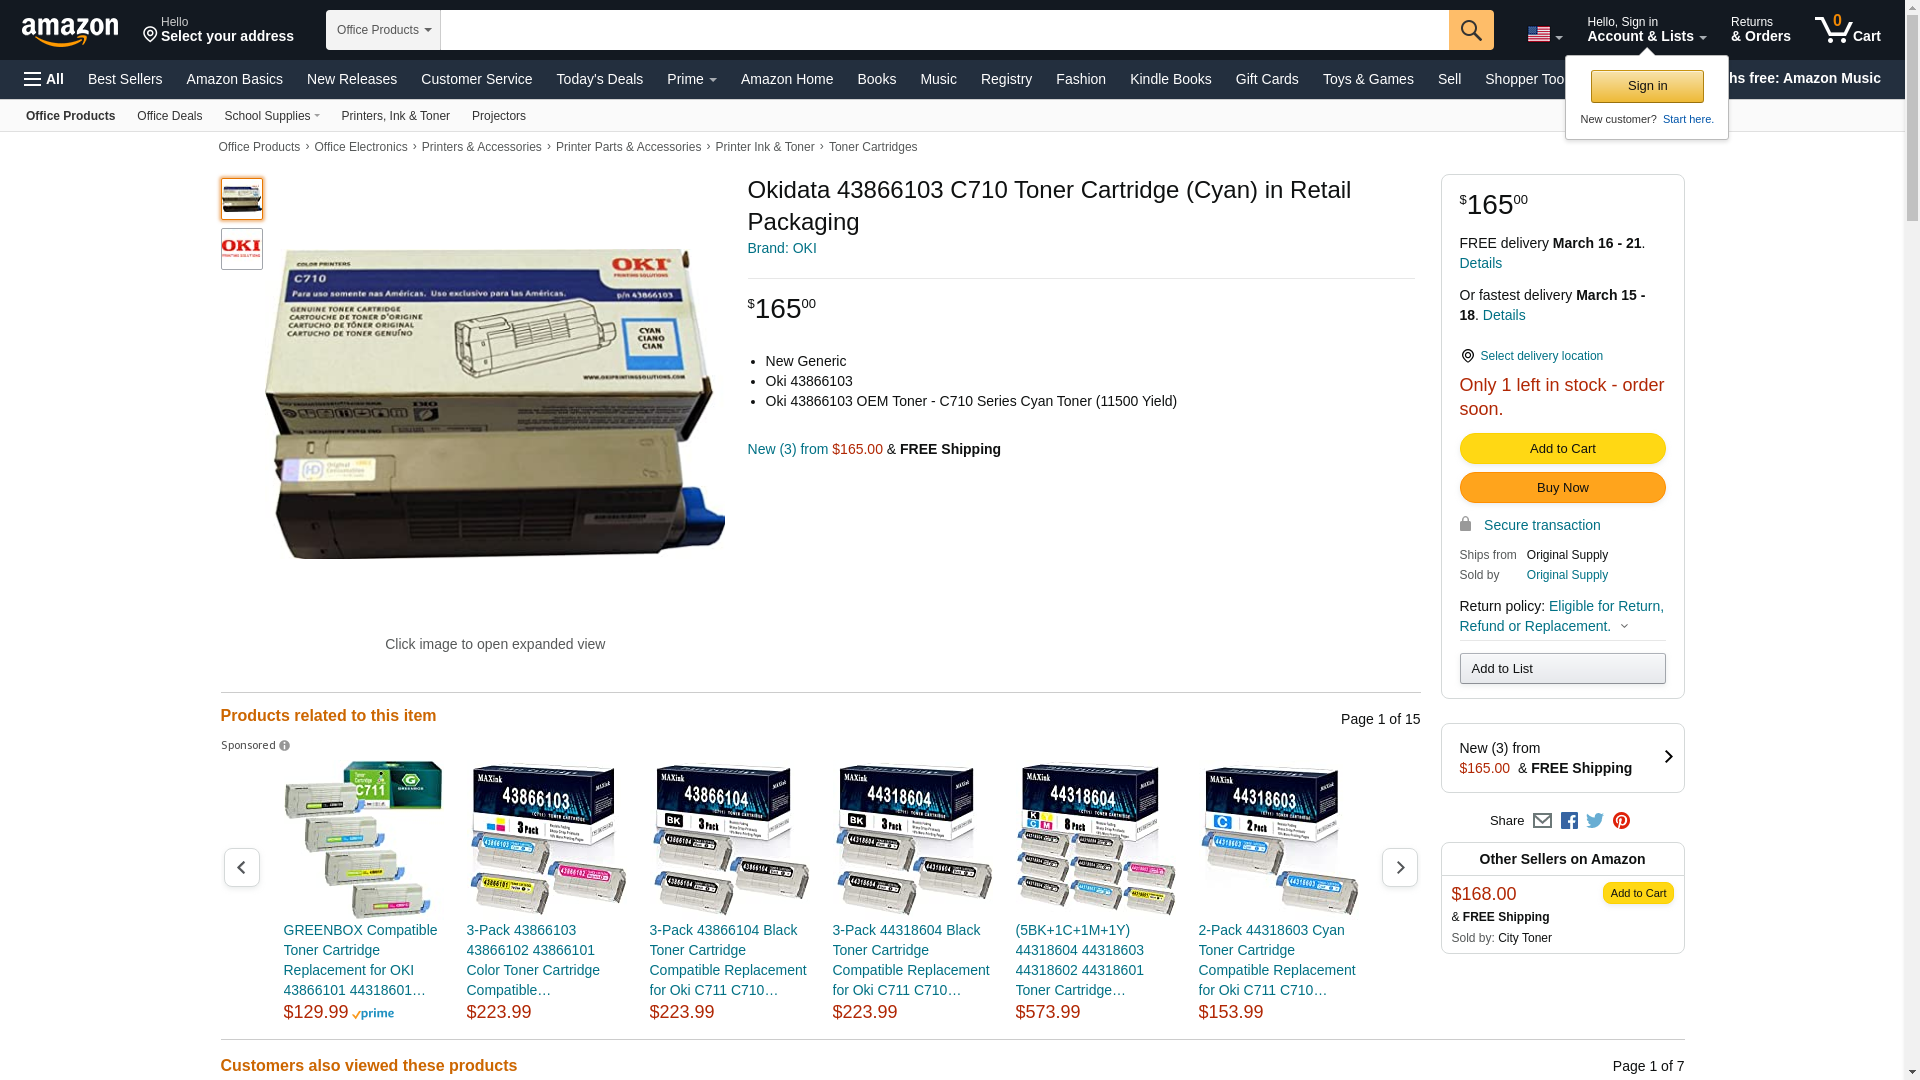Click the Add to Cart button

[1562, 448]
